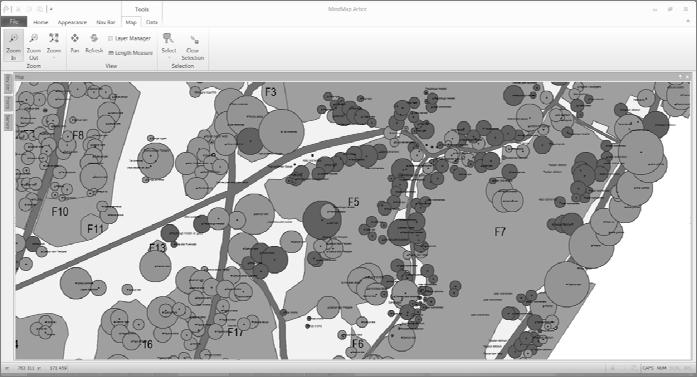The height and width of the screenshot is (377, 697).
Task: Click the app icon in title bar
Action: click(6, 9)
